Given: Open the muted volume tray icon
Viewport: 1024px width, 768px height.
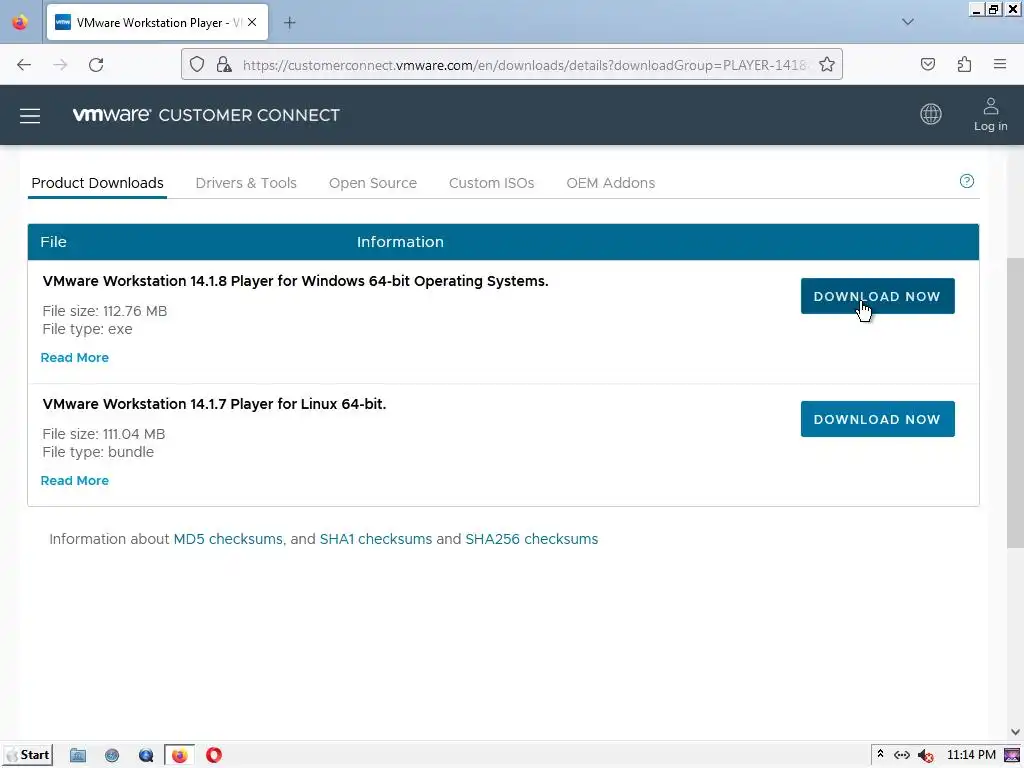Looking at the screenshot, I should click(x=925, y=756).
